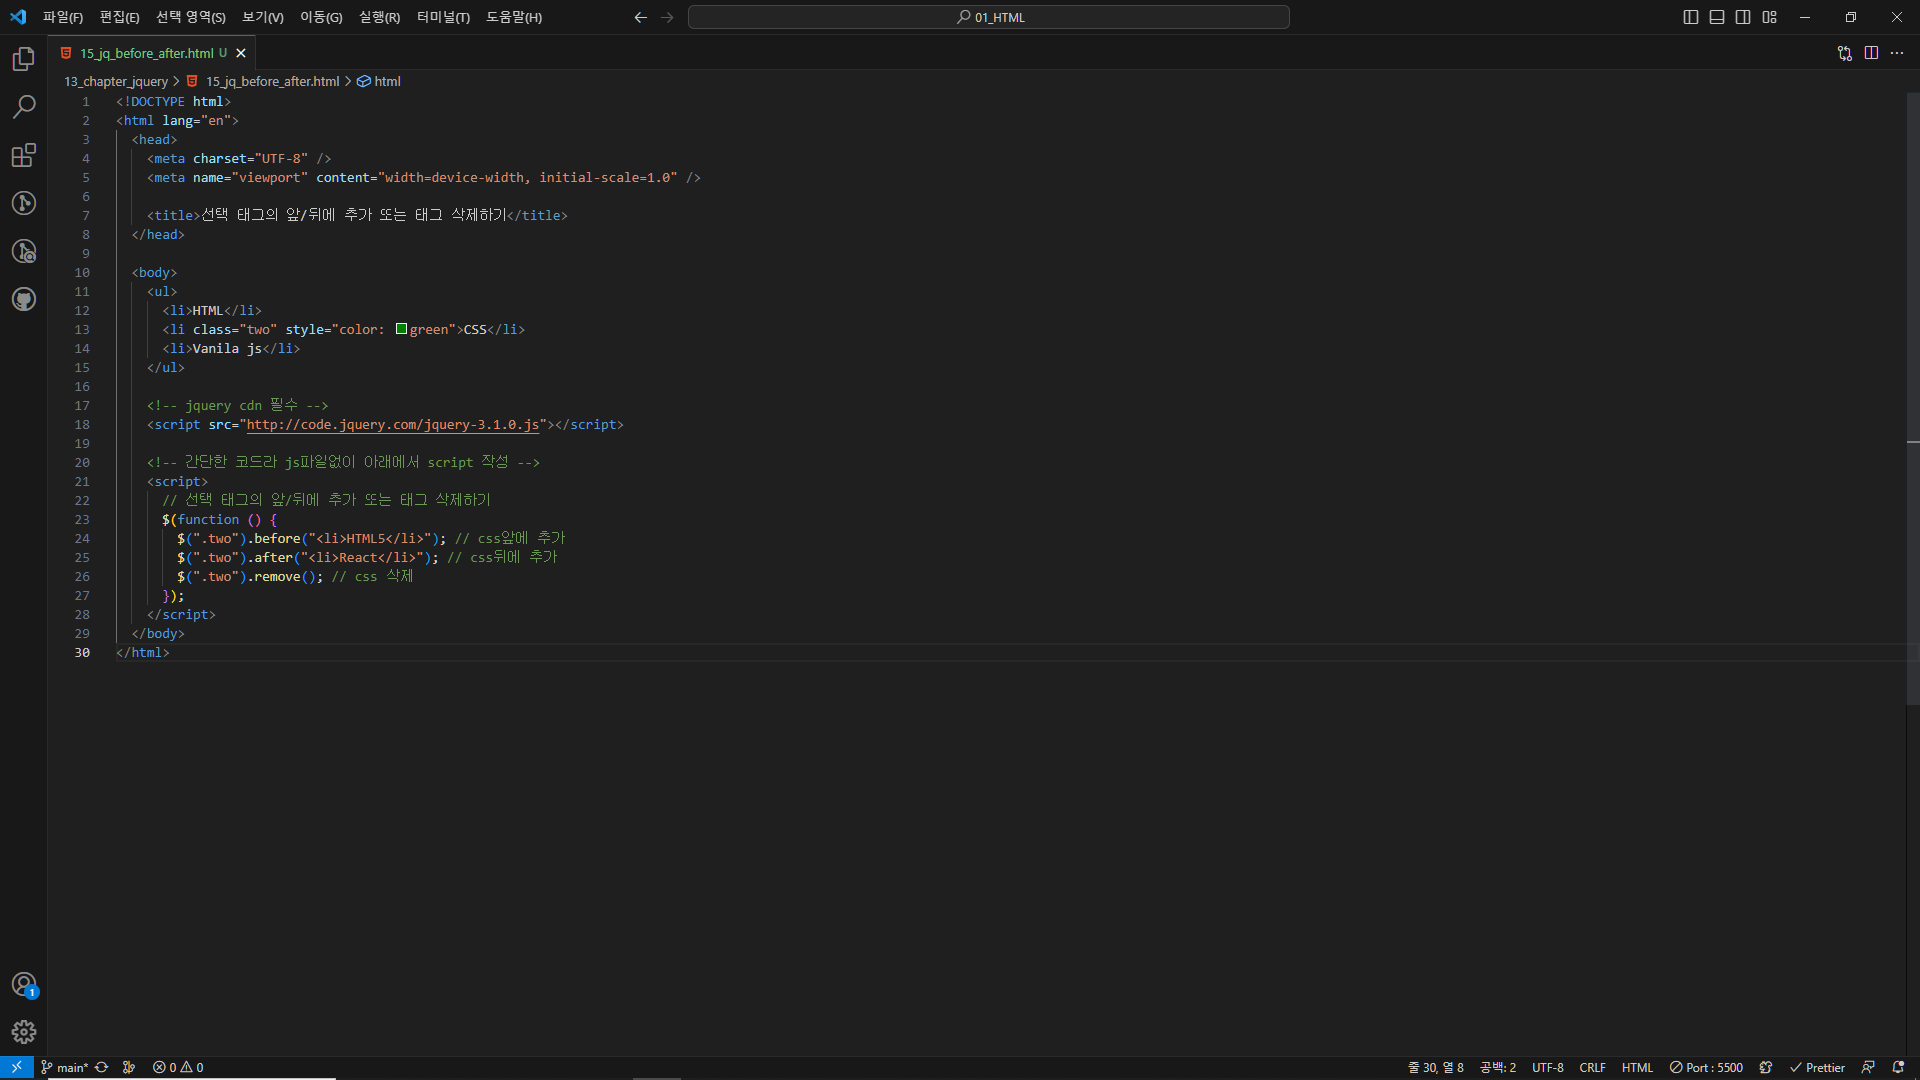The height and width of the screenshot is (1080, 1920).
Task: Open the 터미널(T) menu
Action: coord(443,17)
